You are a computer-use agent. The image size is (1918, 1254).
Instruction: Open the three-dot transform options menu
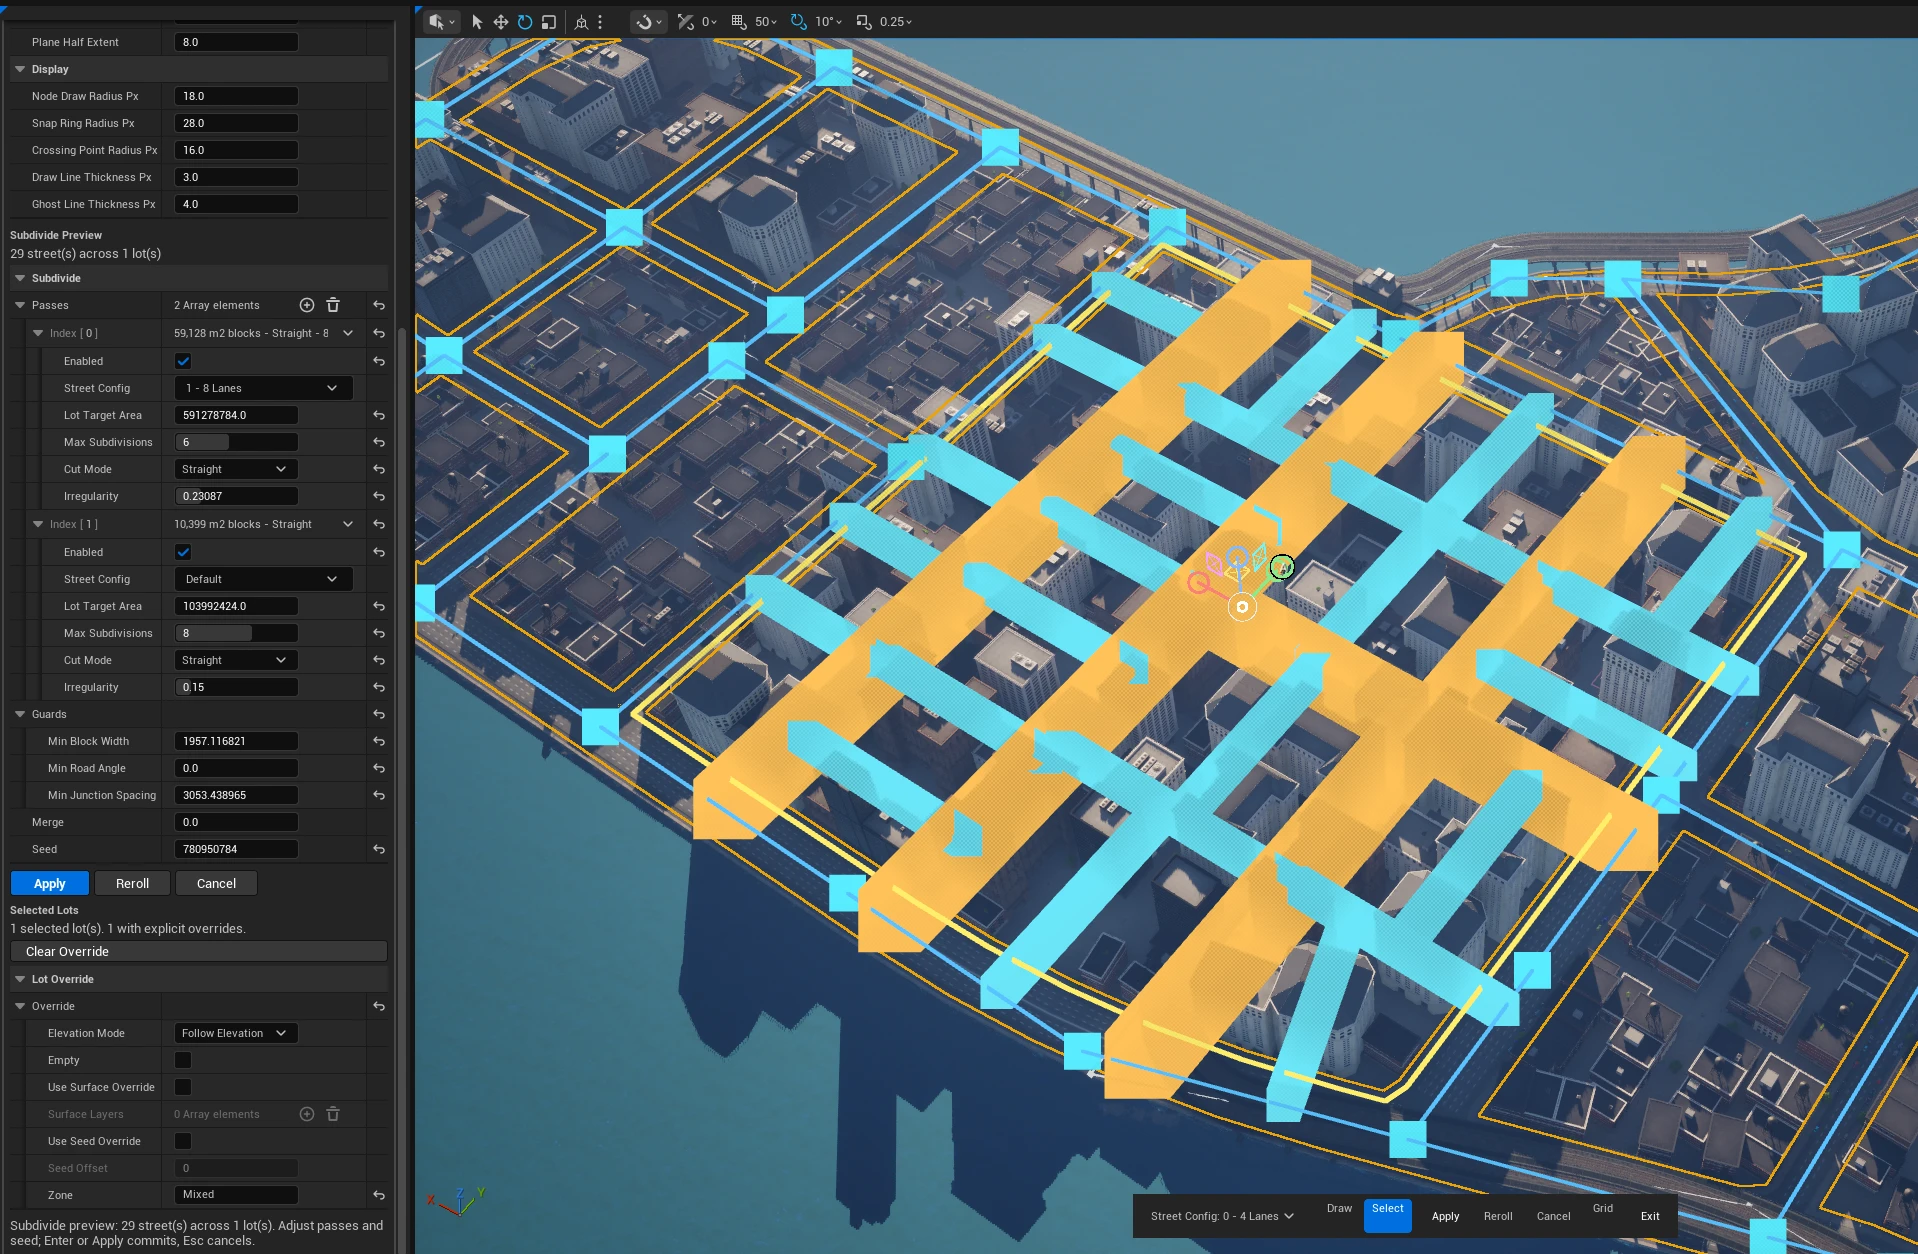[x=600, y=21]
